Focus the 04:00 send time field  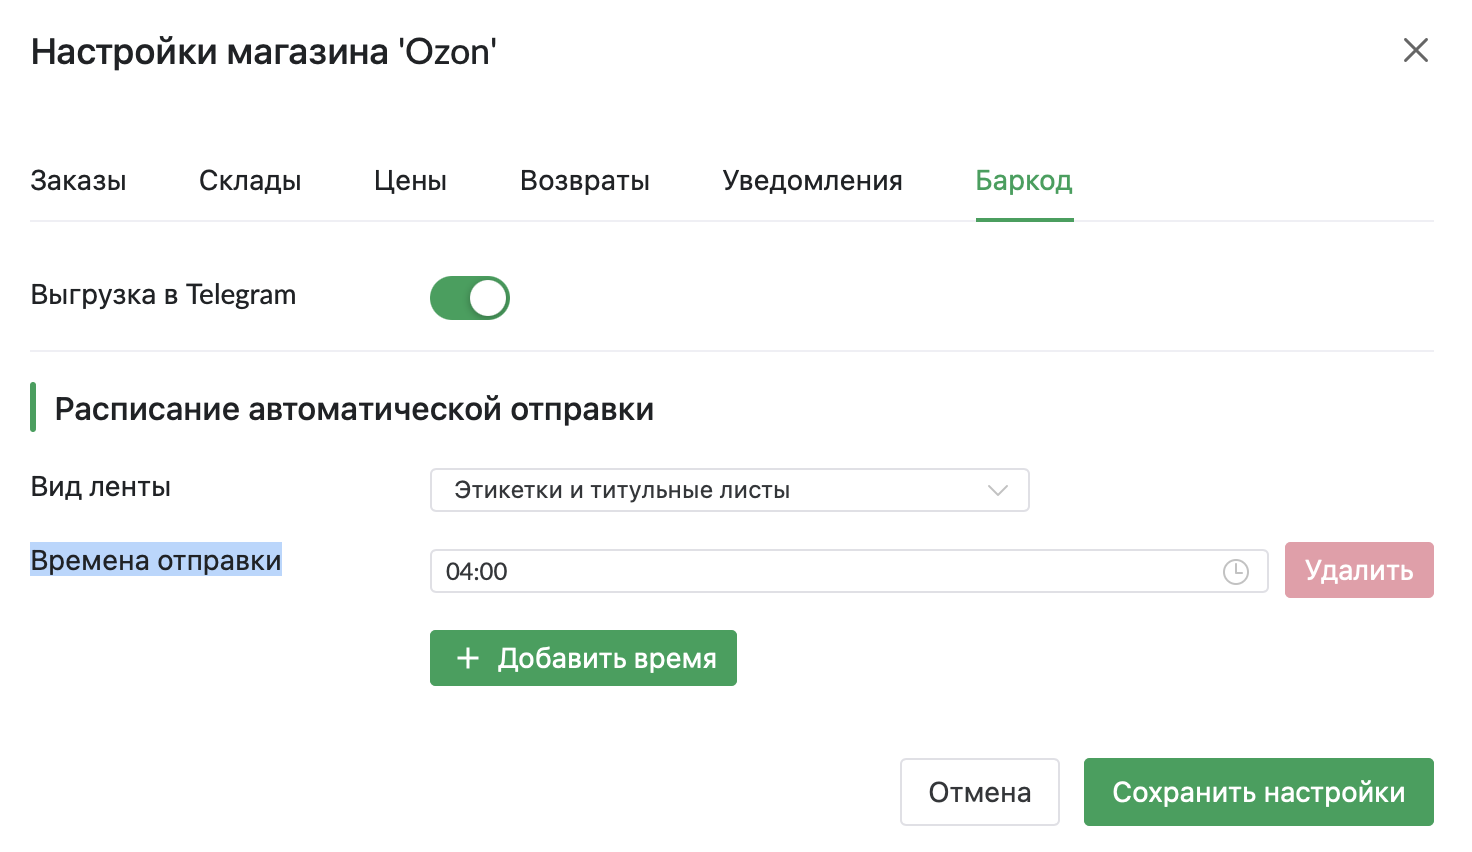820,571
